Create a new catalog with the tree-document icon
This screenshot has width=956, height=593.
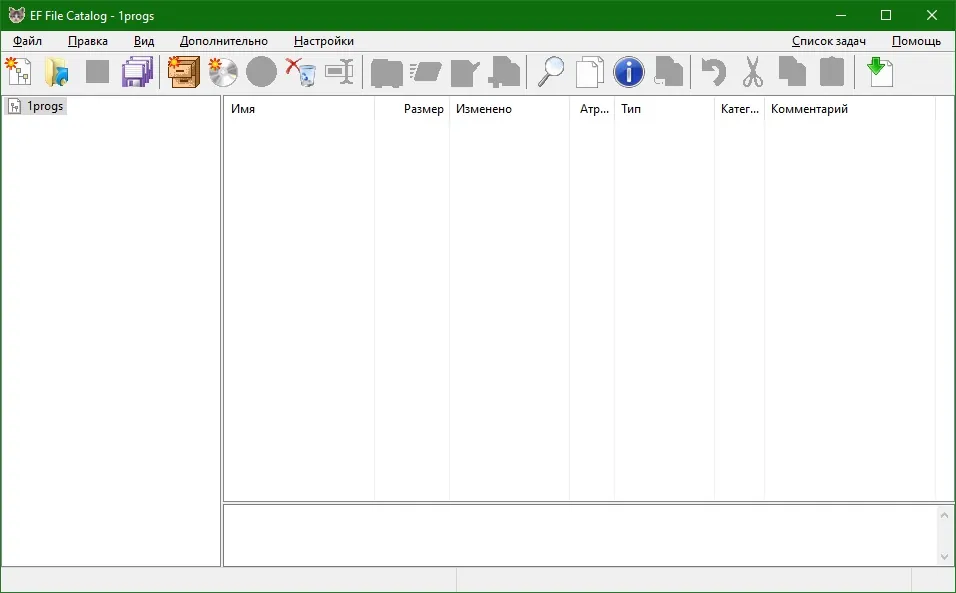19,72
